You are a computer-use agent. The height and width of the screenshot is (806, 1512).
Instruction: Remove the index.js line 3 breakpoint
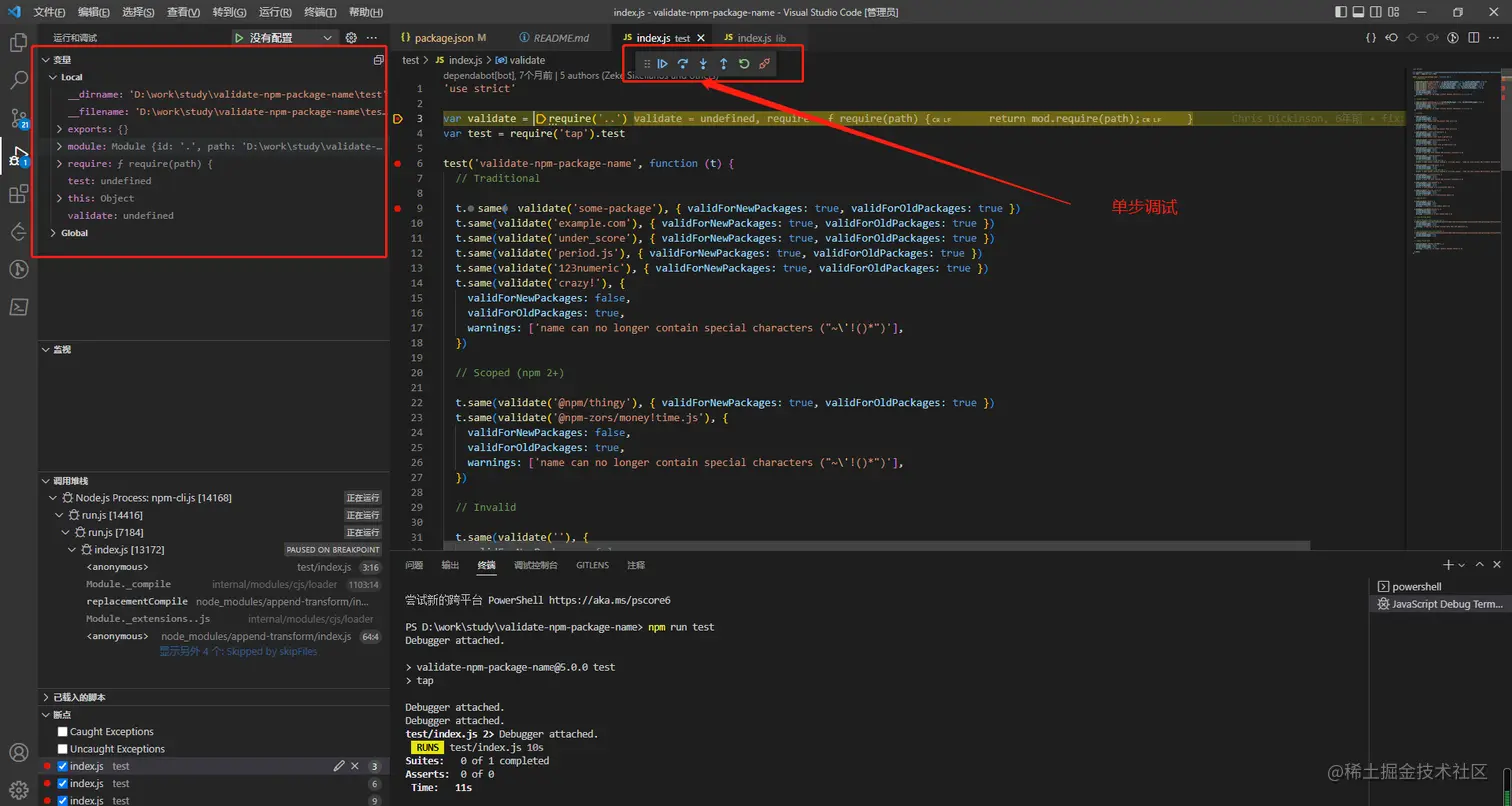354,766
